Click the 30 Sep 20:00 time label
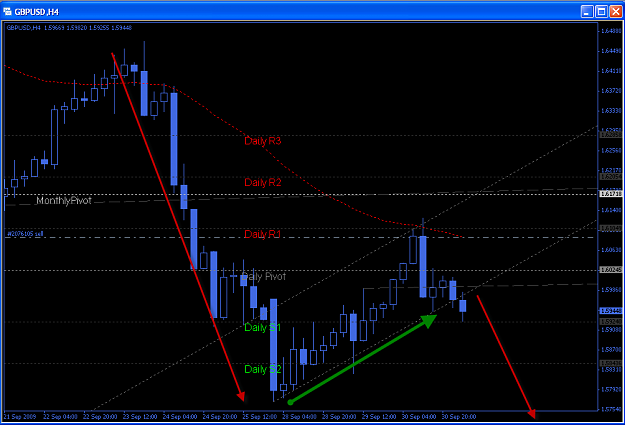This screenshot has height=425, width=625. tap(459, 417)
